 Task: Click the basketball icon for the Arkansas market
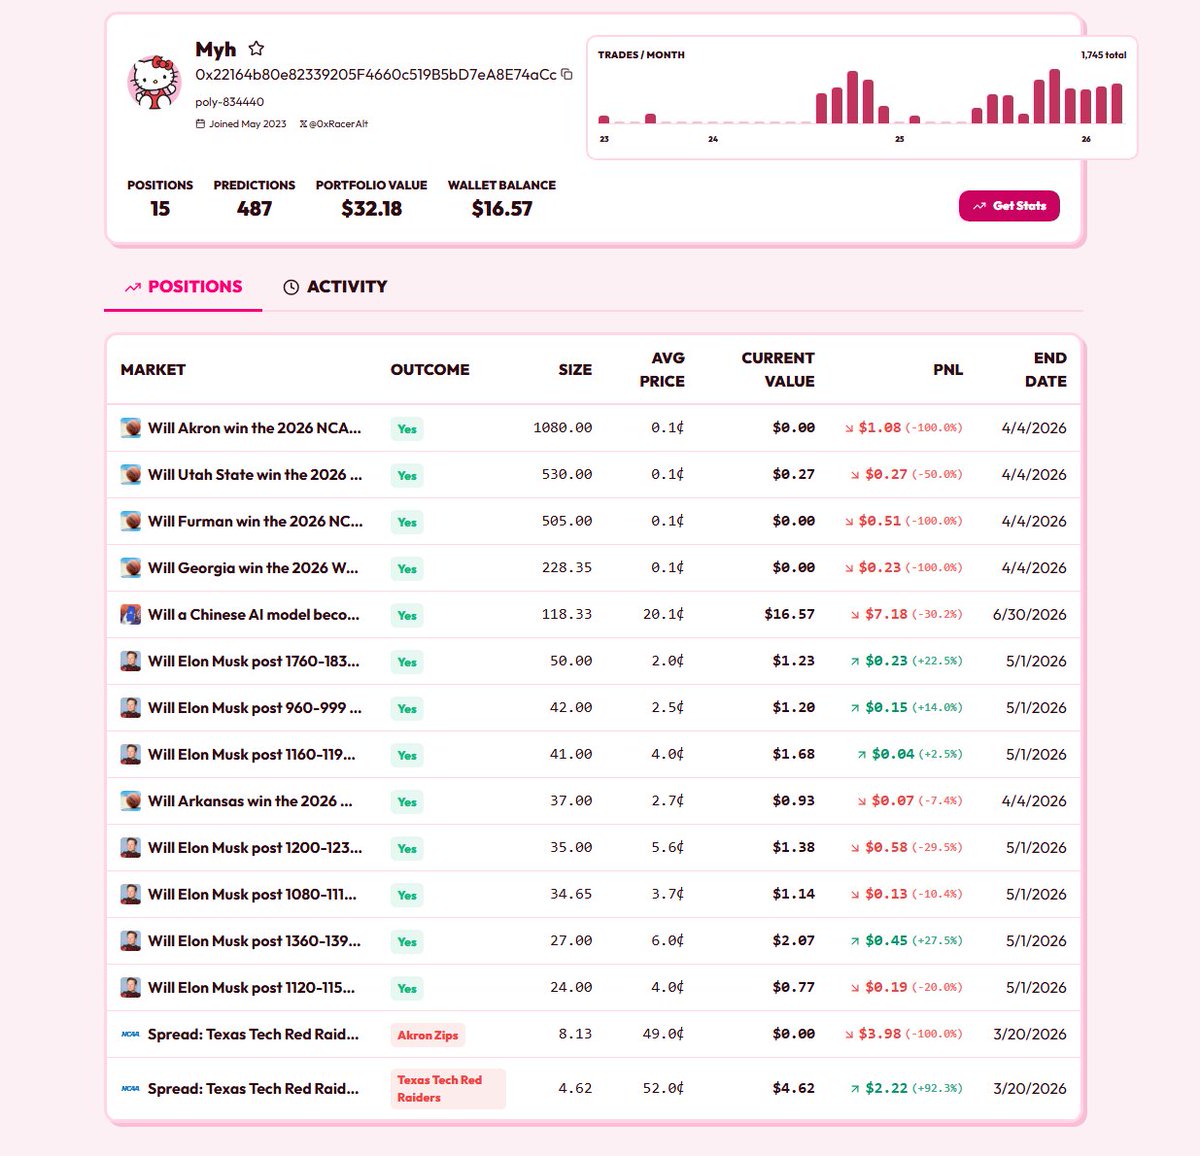pyautogui.click(x=131, y=801)
